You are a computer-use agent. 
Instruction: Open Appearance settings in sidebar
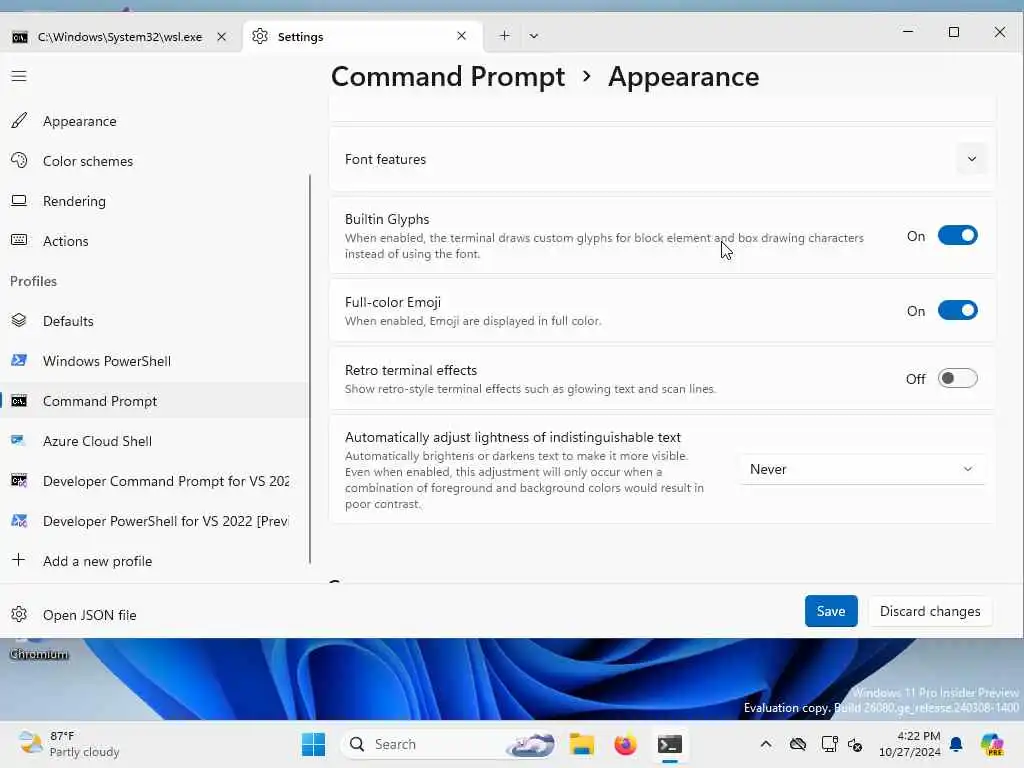click(x=154, y=121)
